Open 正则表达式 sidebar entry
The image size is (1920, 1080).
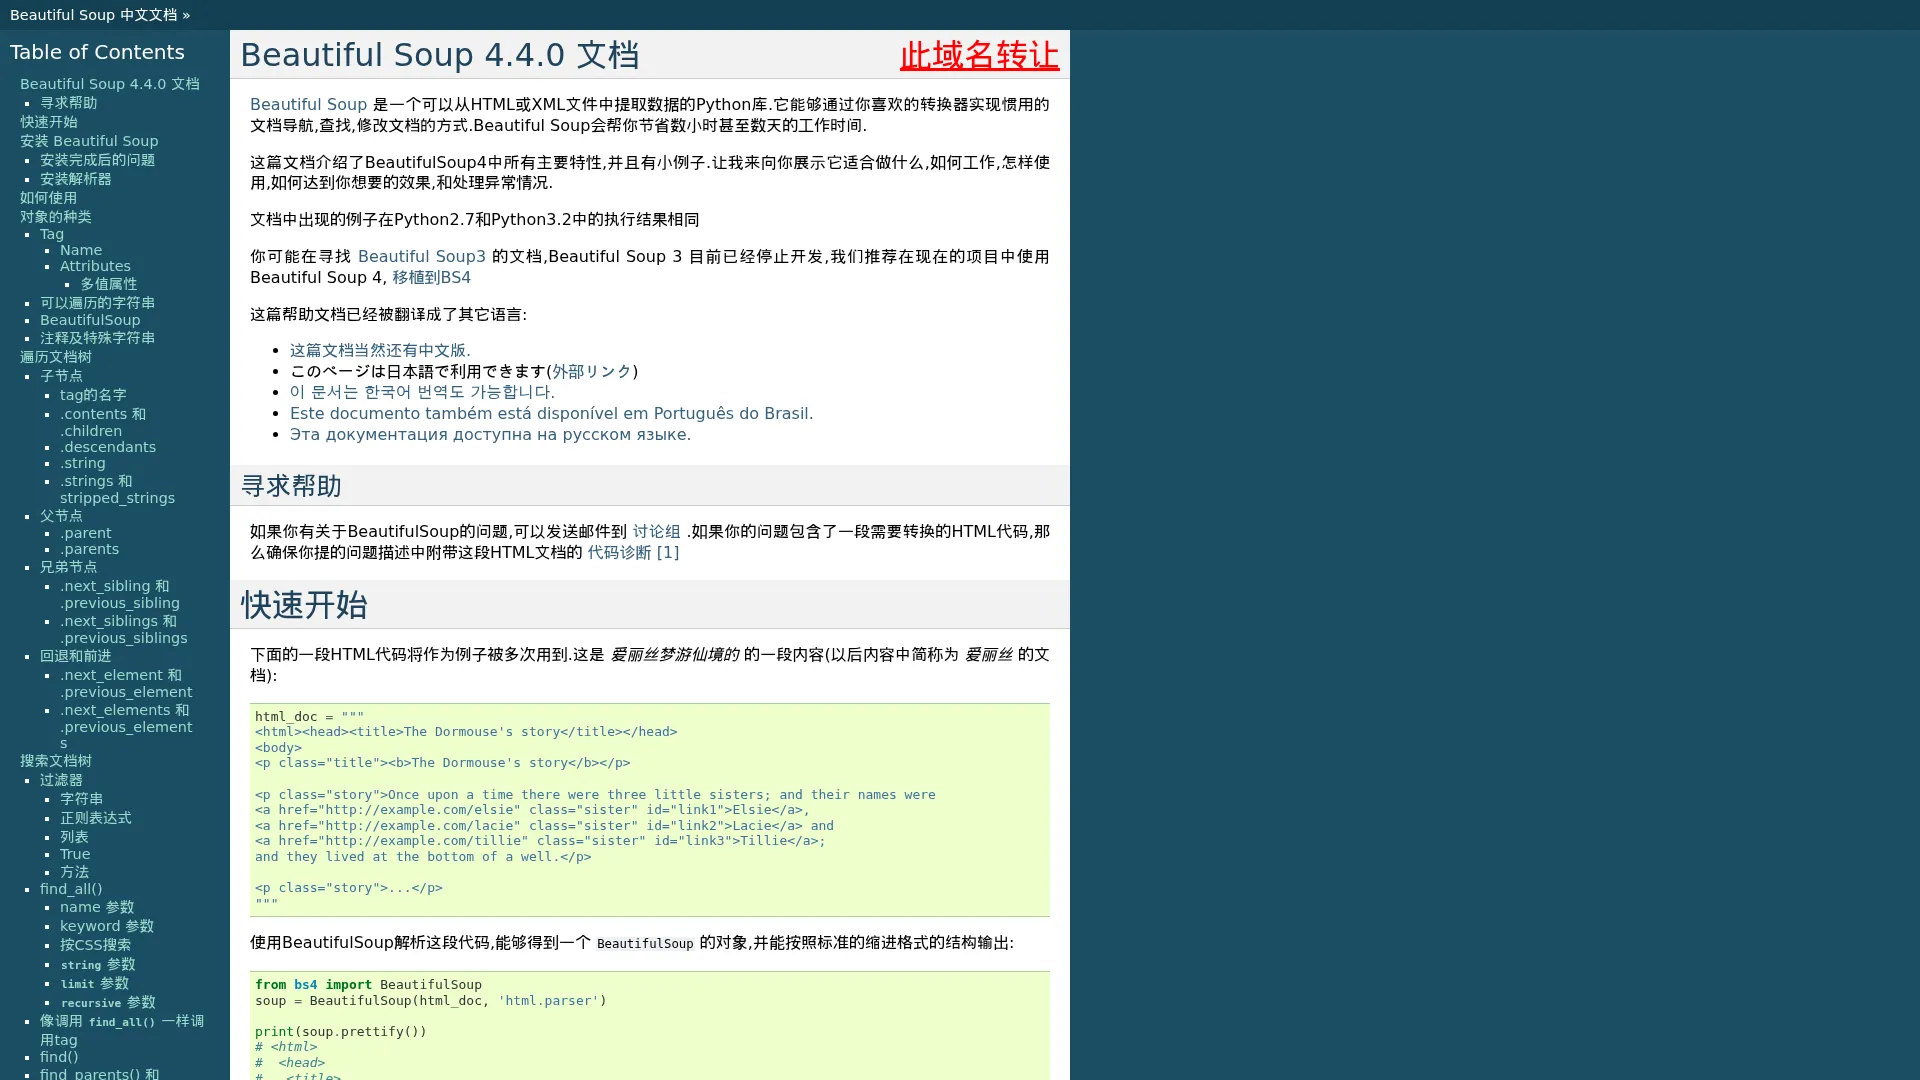(x=95, y=818)
